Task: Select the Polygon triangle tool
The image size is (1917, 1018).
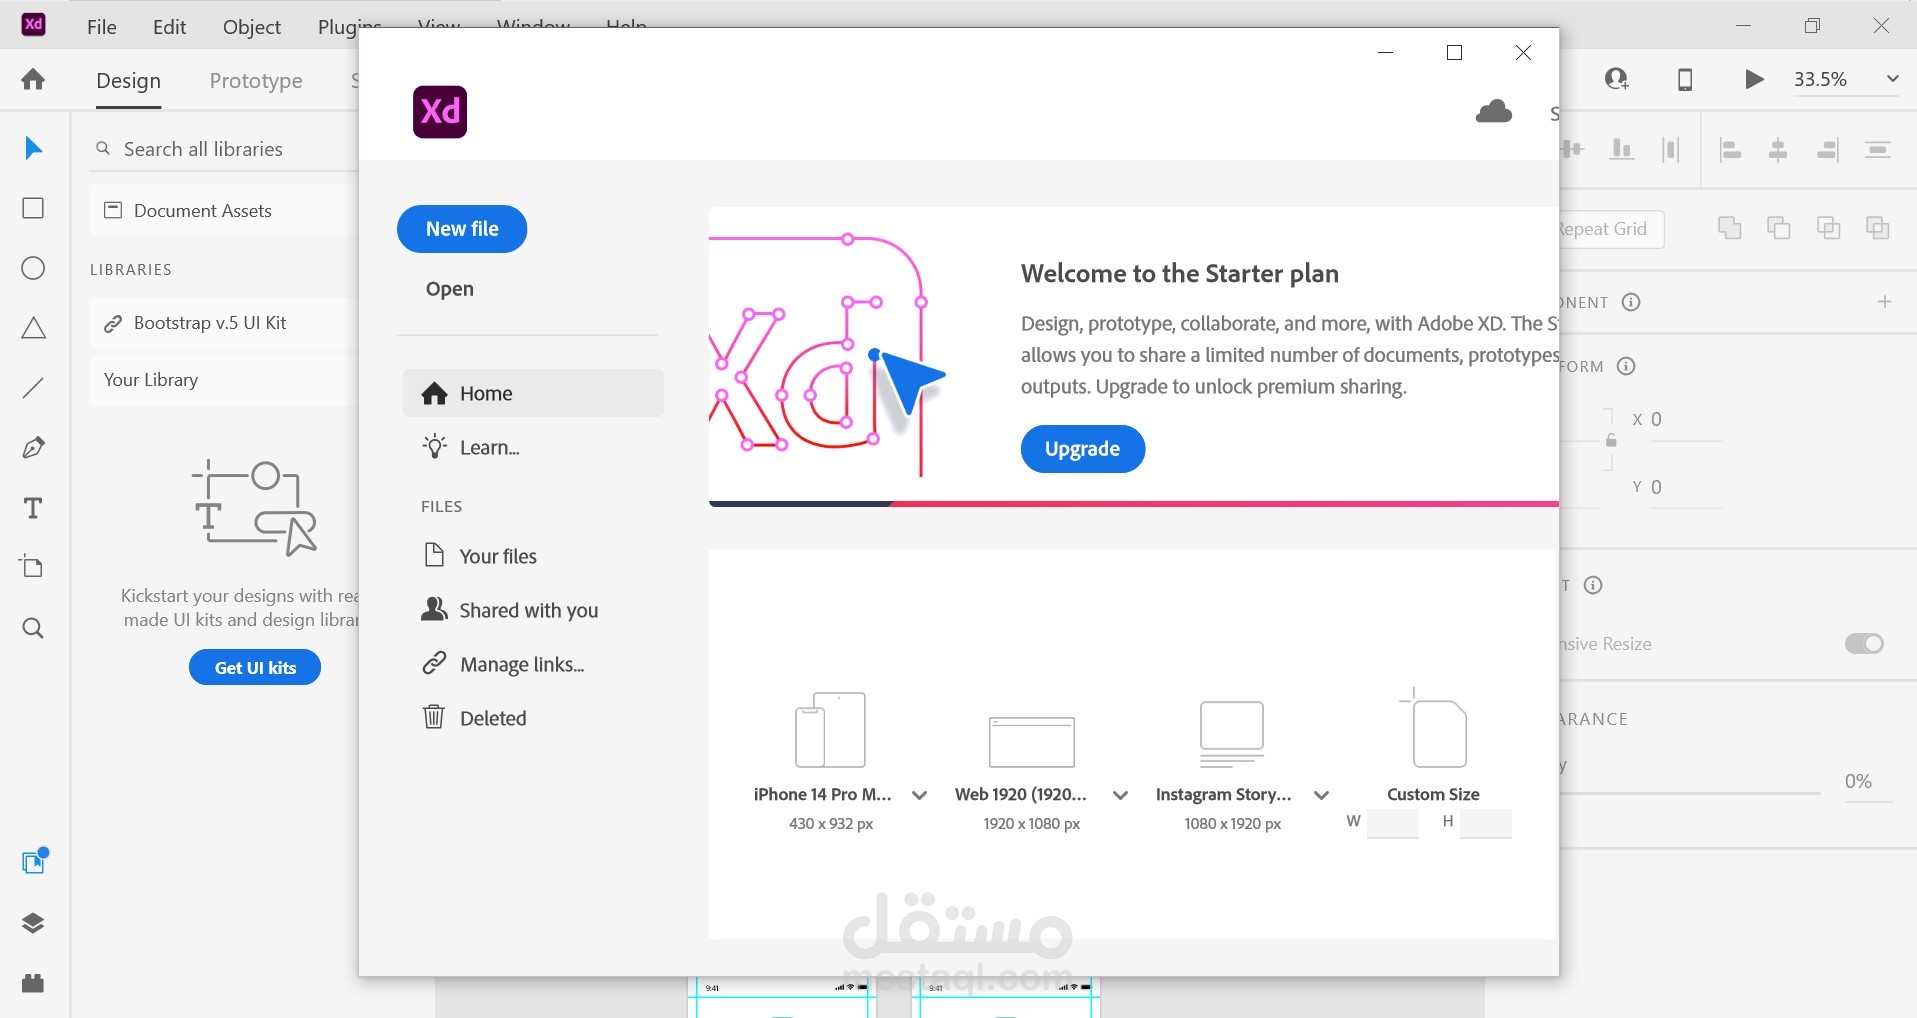Action: pyautogui.click(x=33, y=328)
